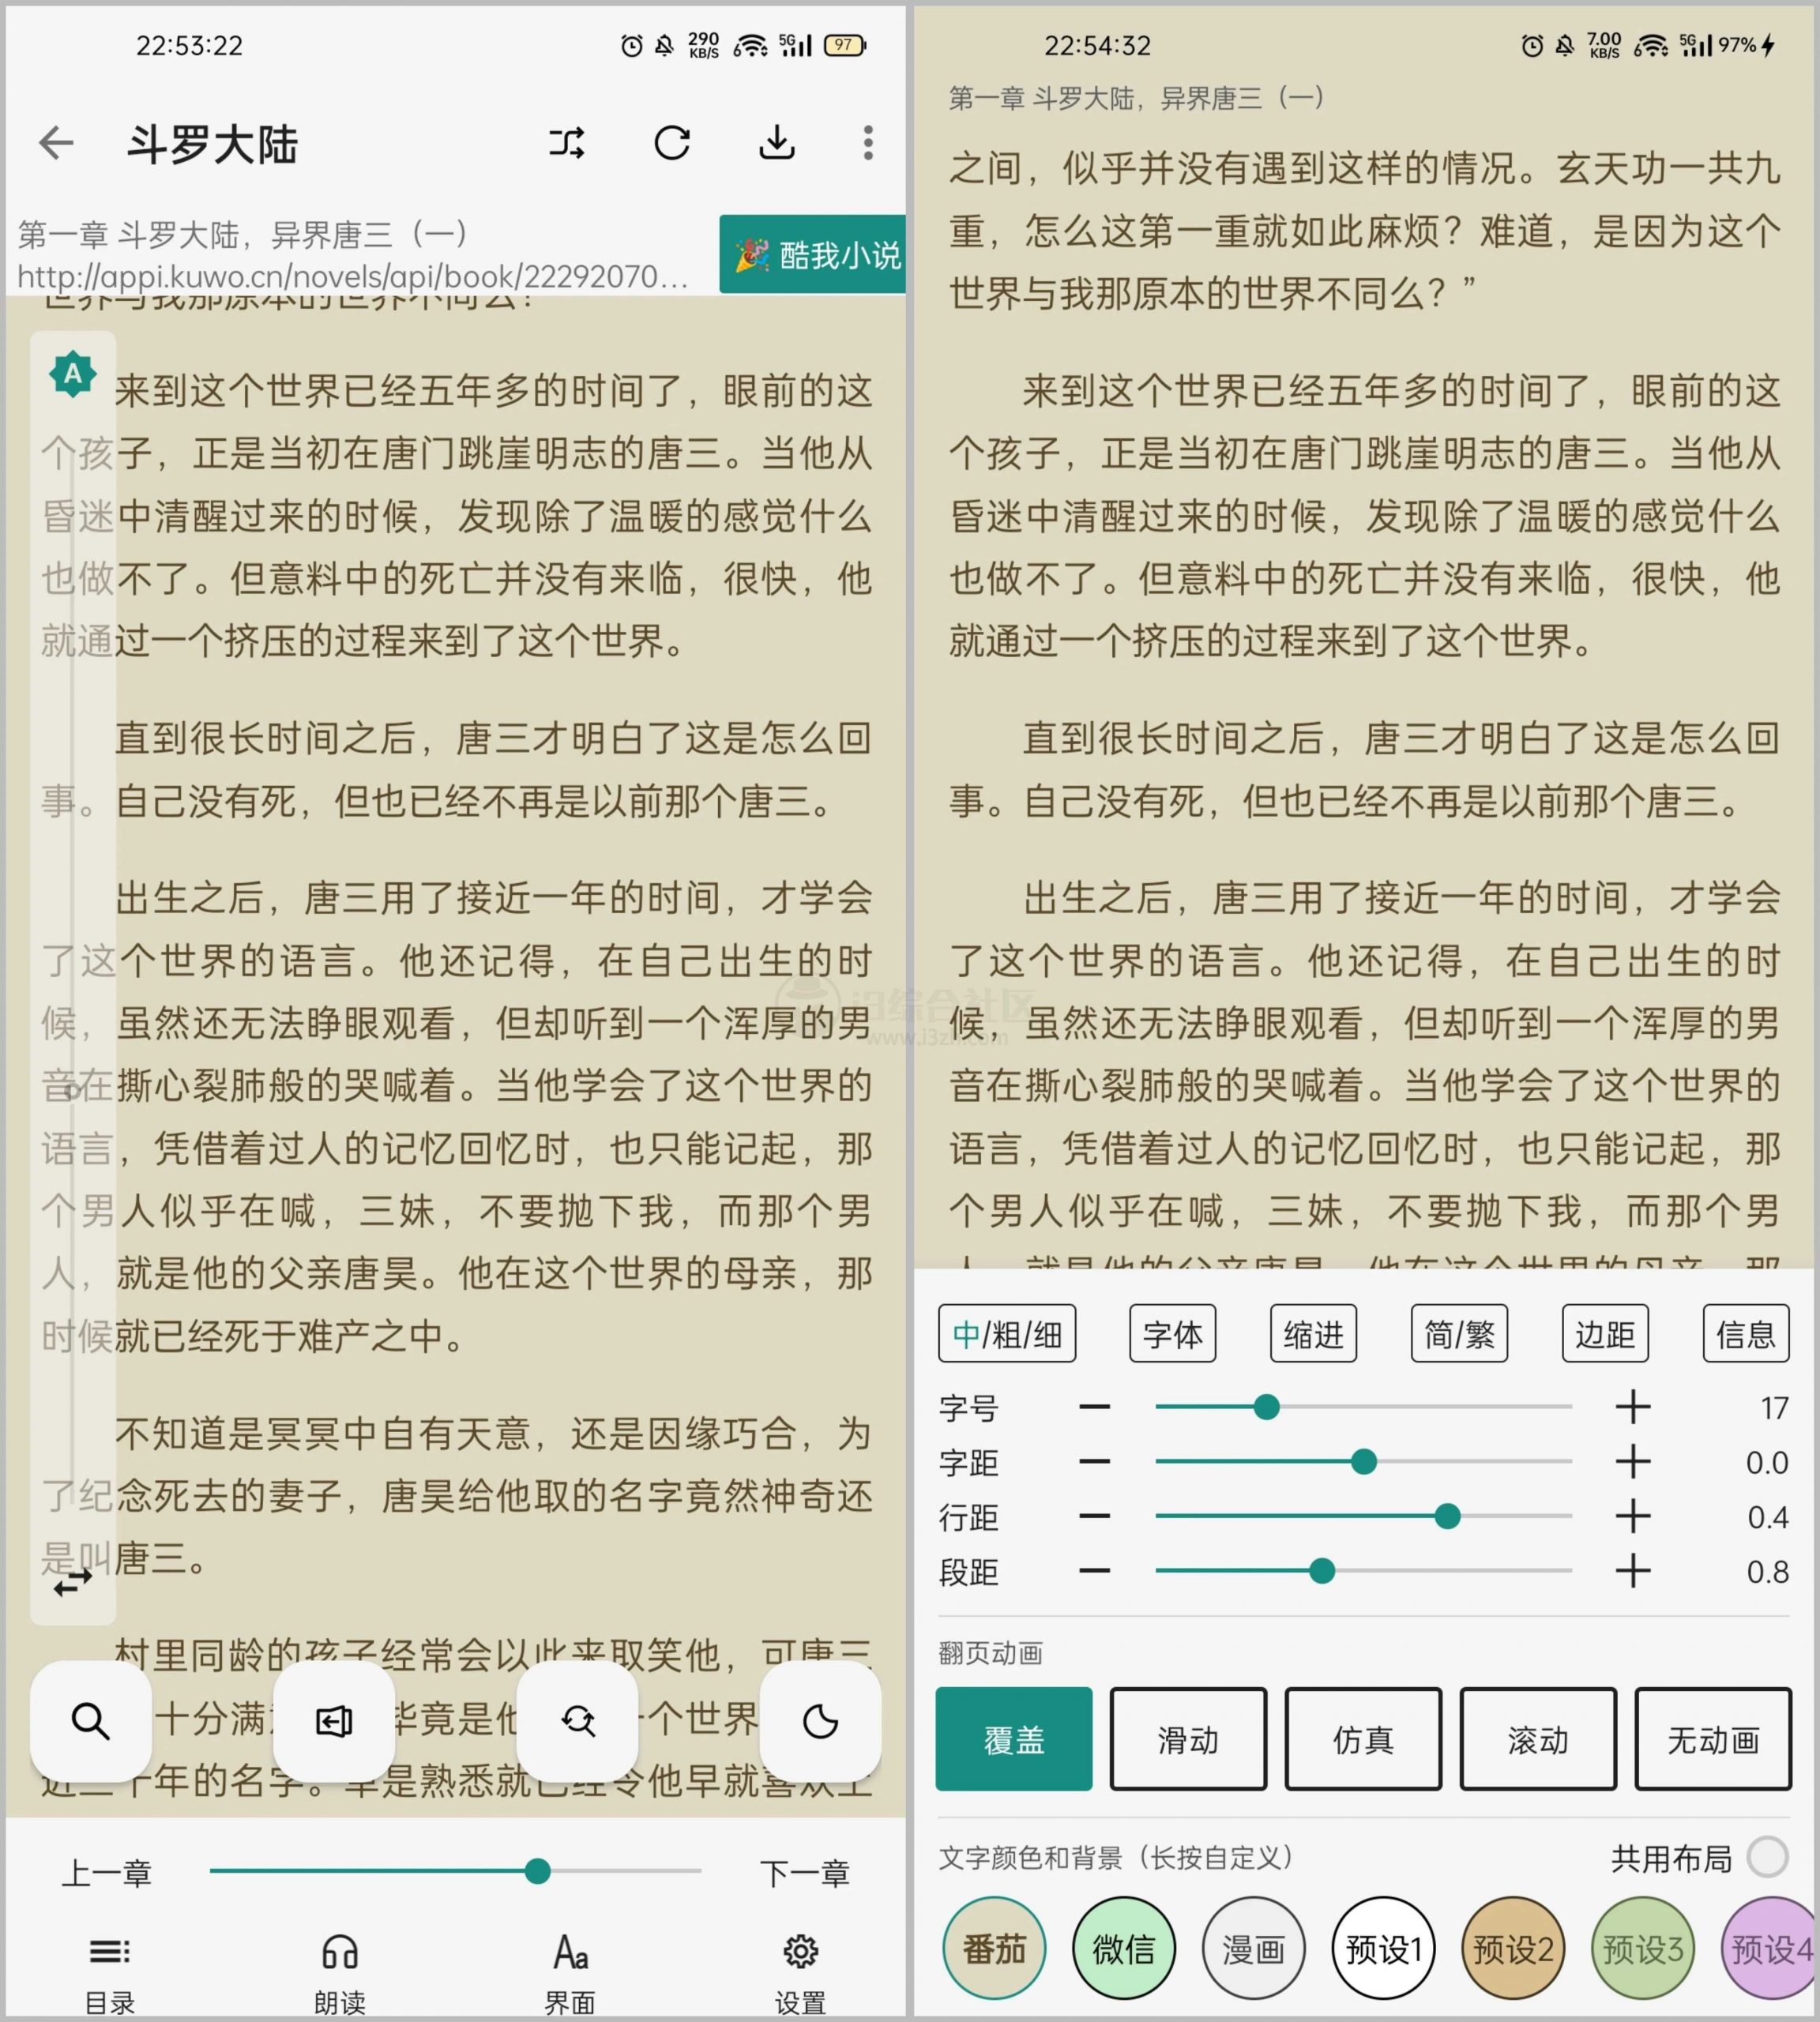The image size is (1820, 2022).
Task: Open the three-dot overflow menu
Action: 868,143
